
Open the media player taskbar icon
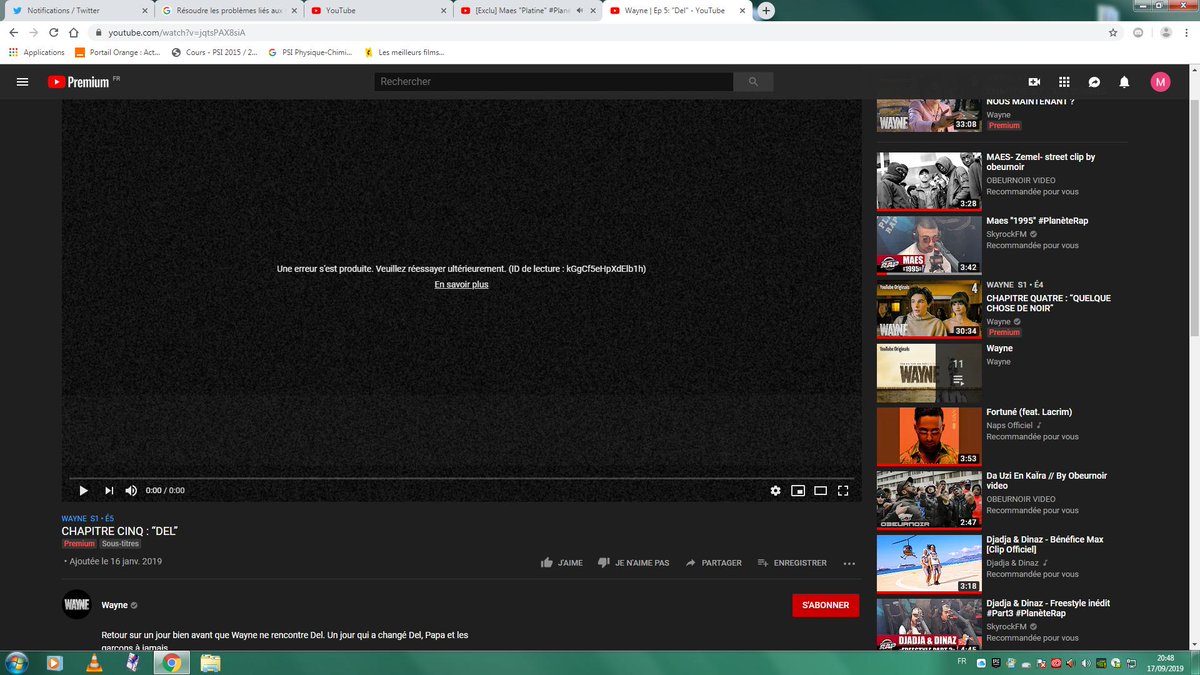point(54,662)
